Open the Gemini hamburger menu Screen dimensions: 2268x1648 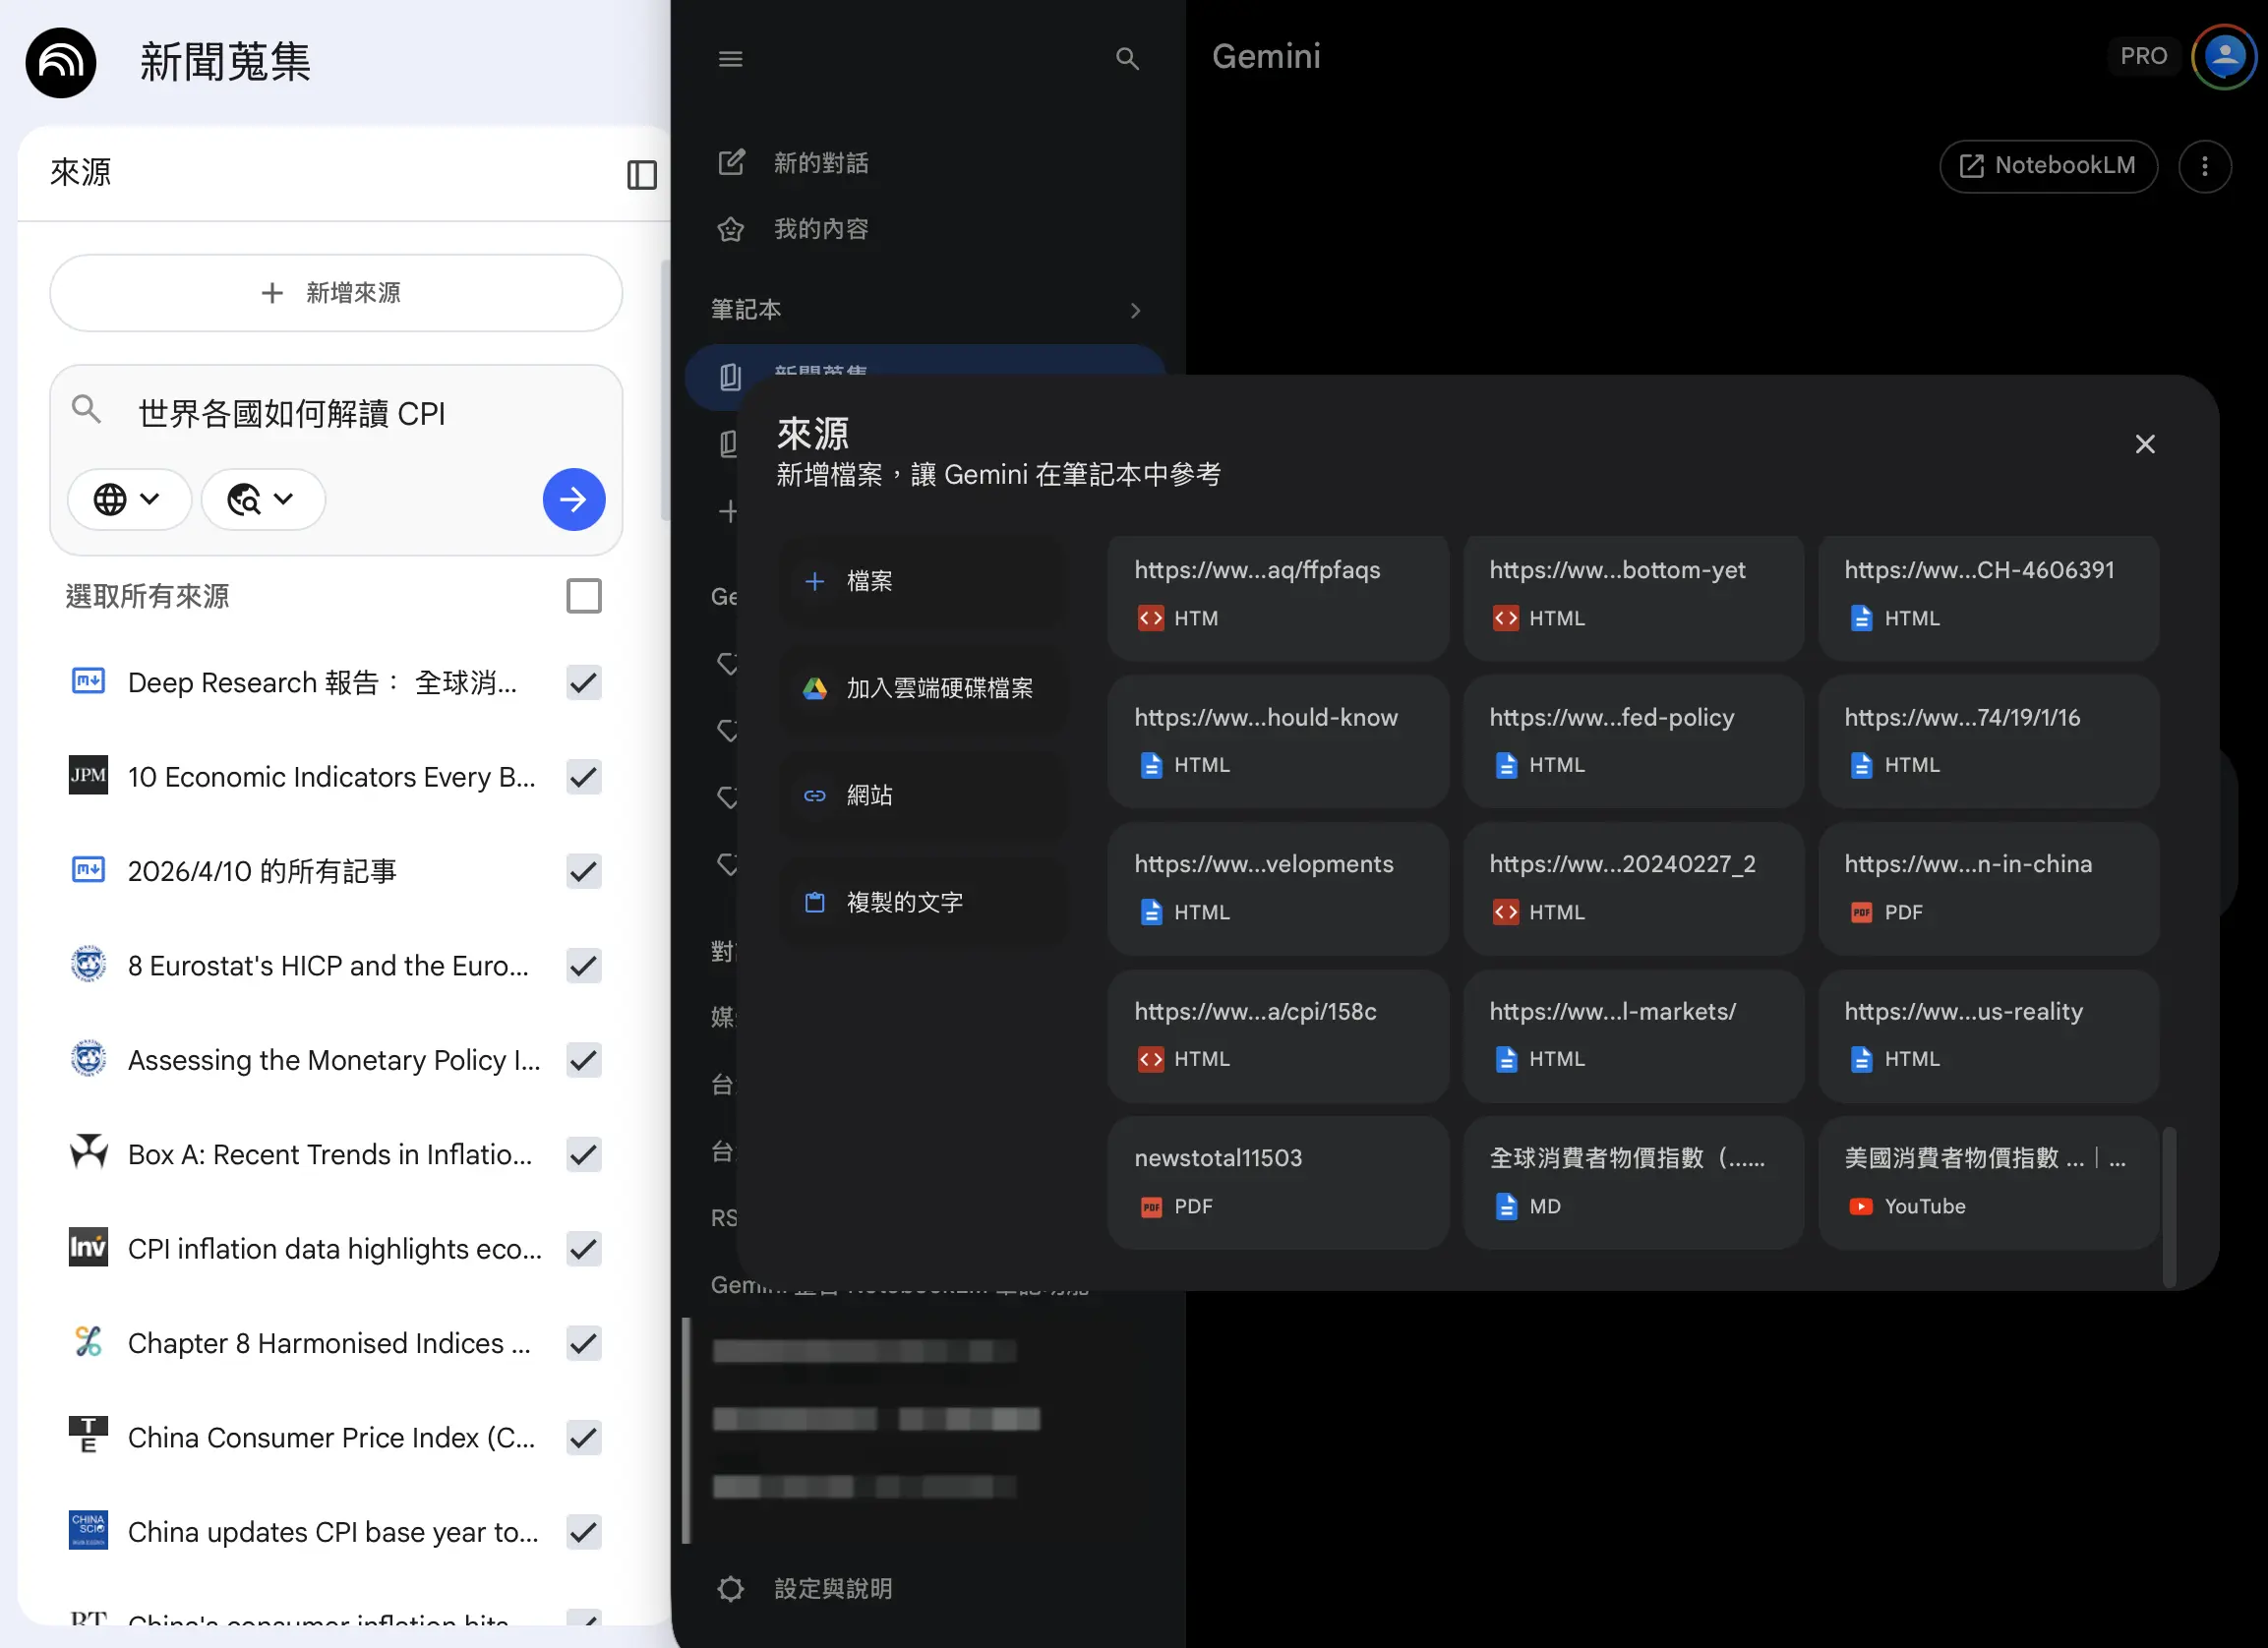(x=731, y=59)
